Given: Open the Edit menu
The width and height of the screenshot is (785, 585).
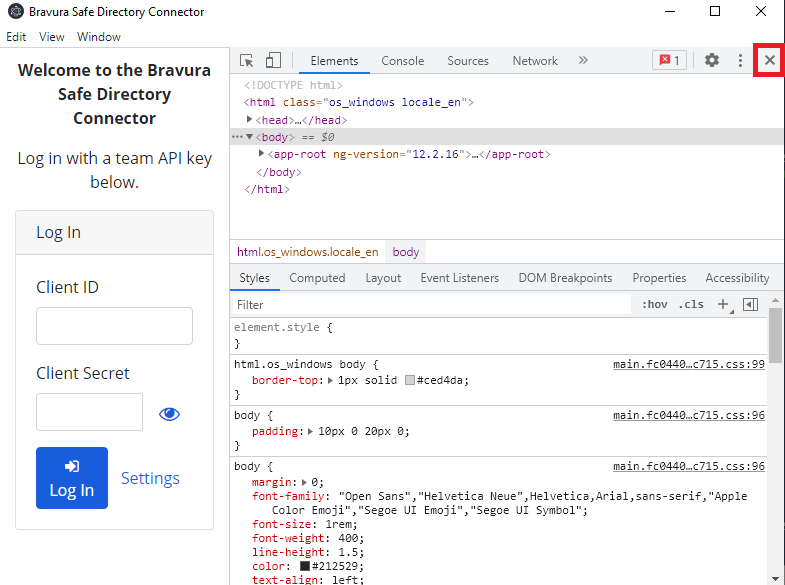Looking at the screenshot, I should (16, 37).
